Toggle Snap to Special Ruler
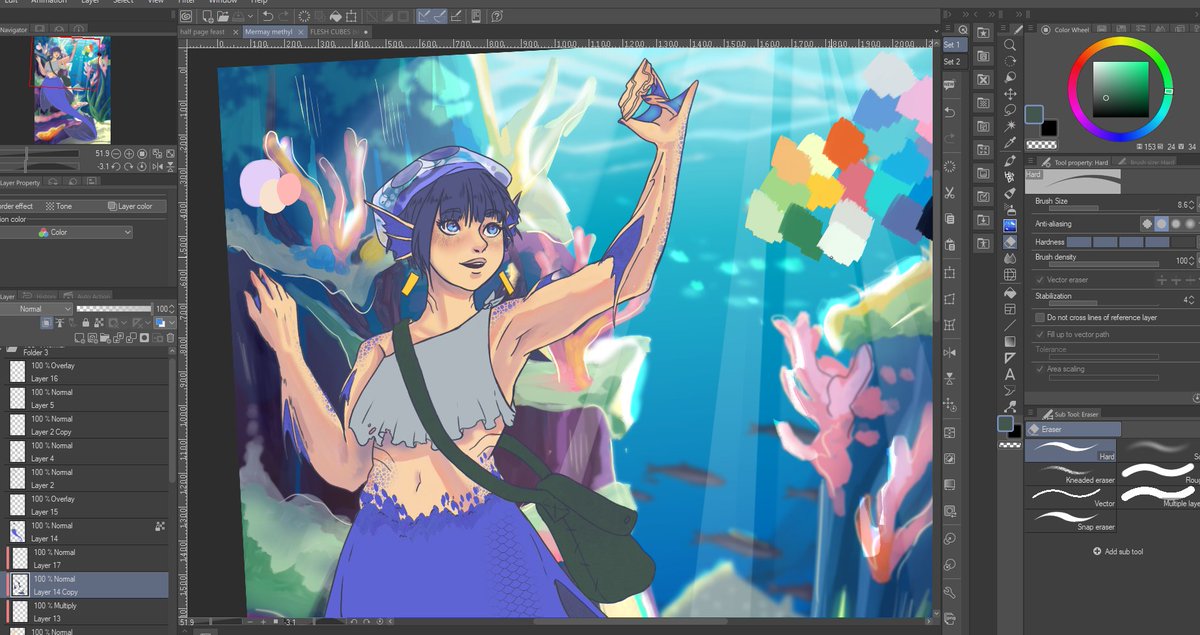 point(440,16)
